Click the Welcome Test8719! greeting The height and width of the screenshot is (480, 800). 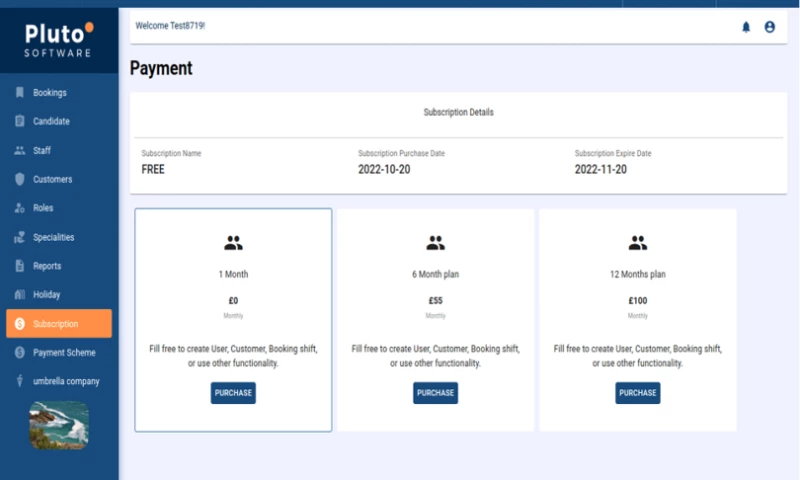(x=170, y=26)
